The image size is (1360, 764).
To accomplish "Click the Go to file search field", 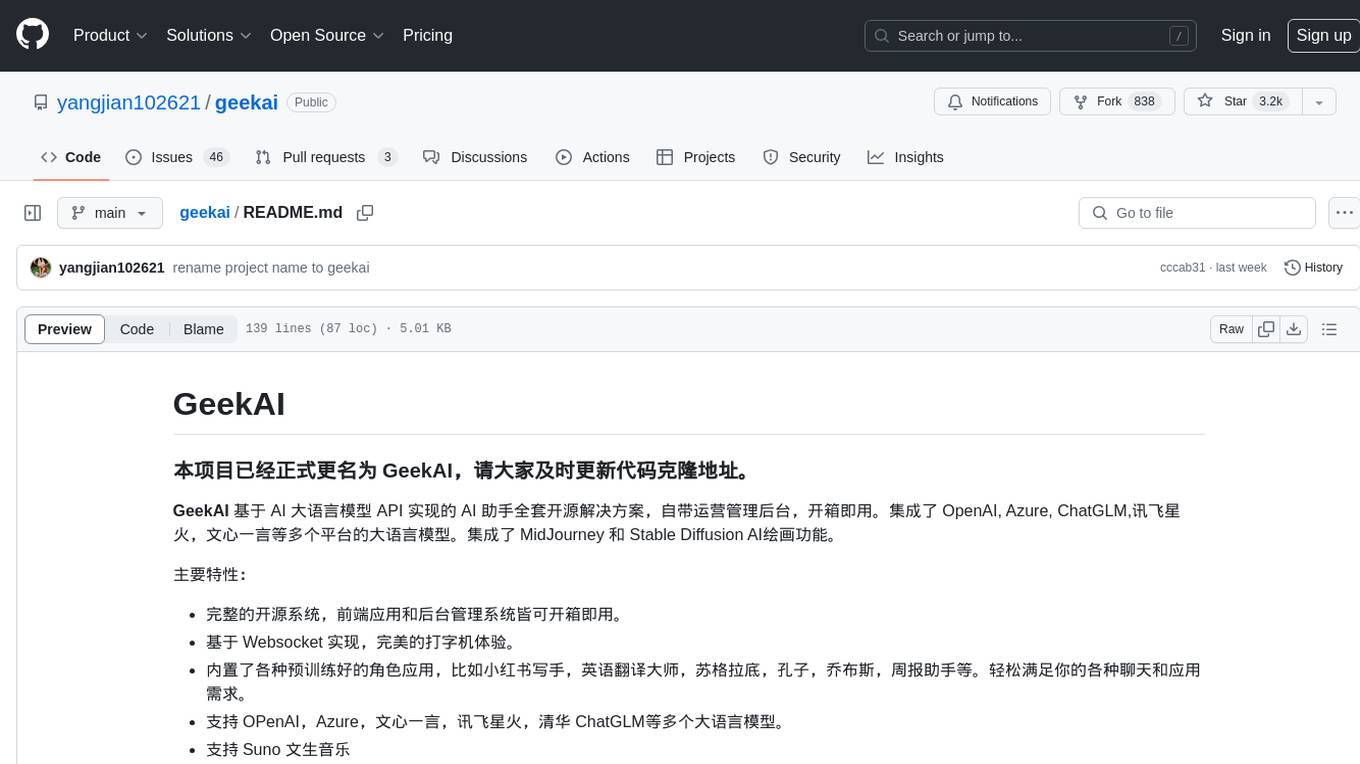I will tap(1197, 213).
